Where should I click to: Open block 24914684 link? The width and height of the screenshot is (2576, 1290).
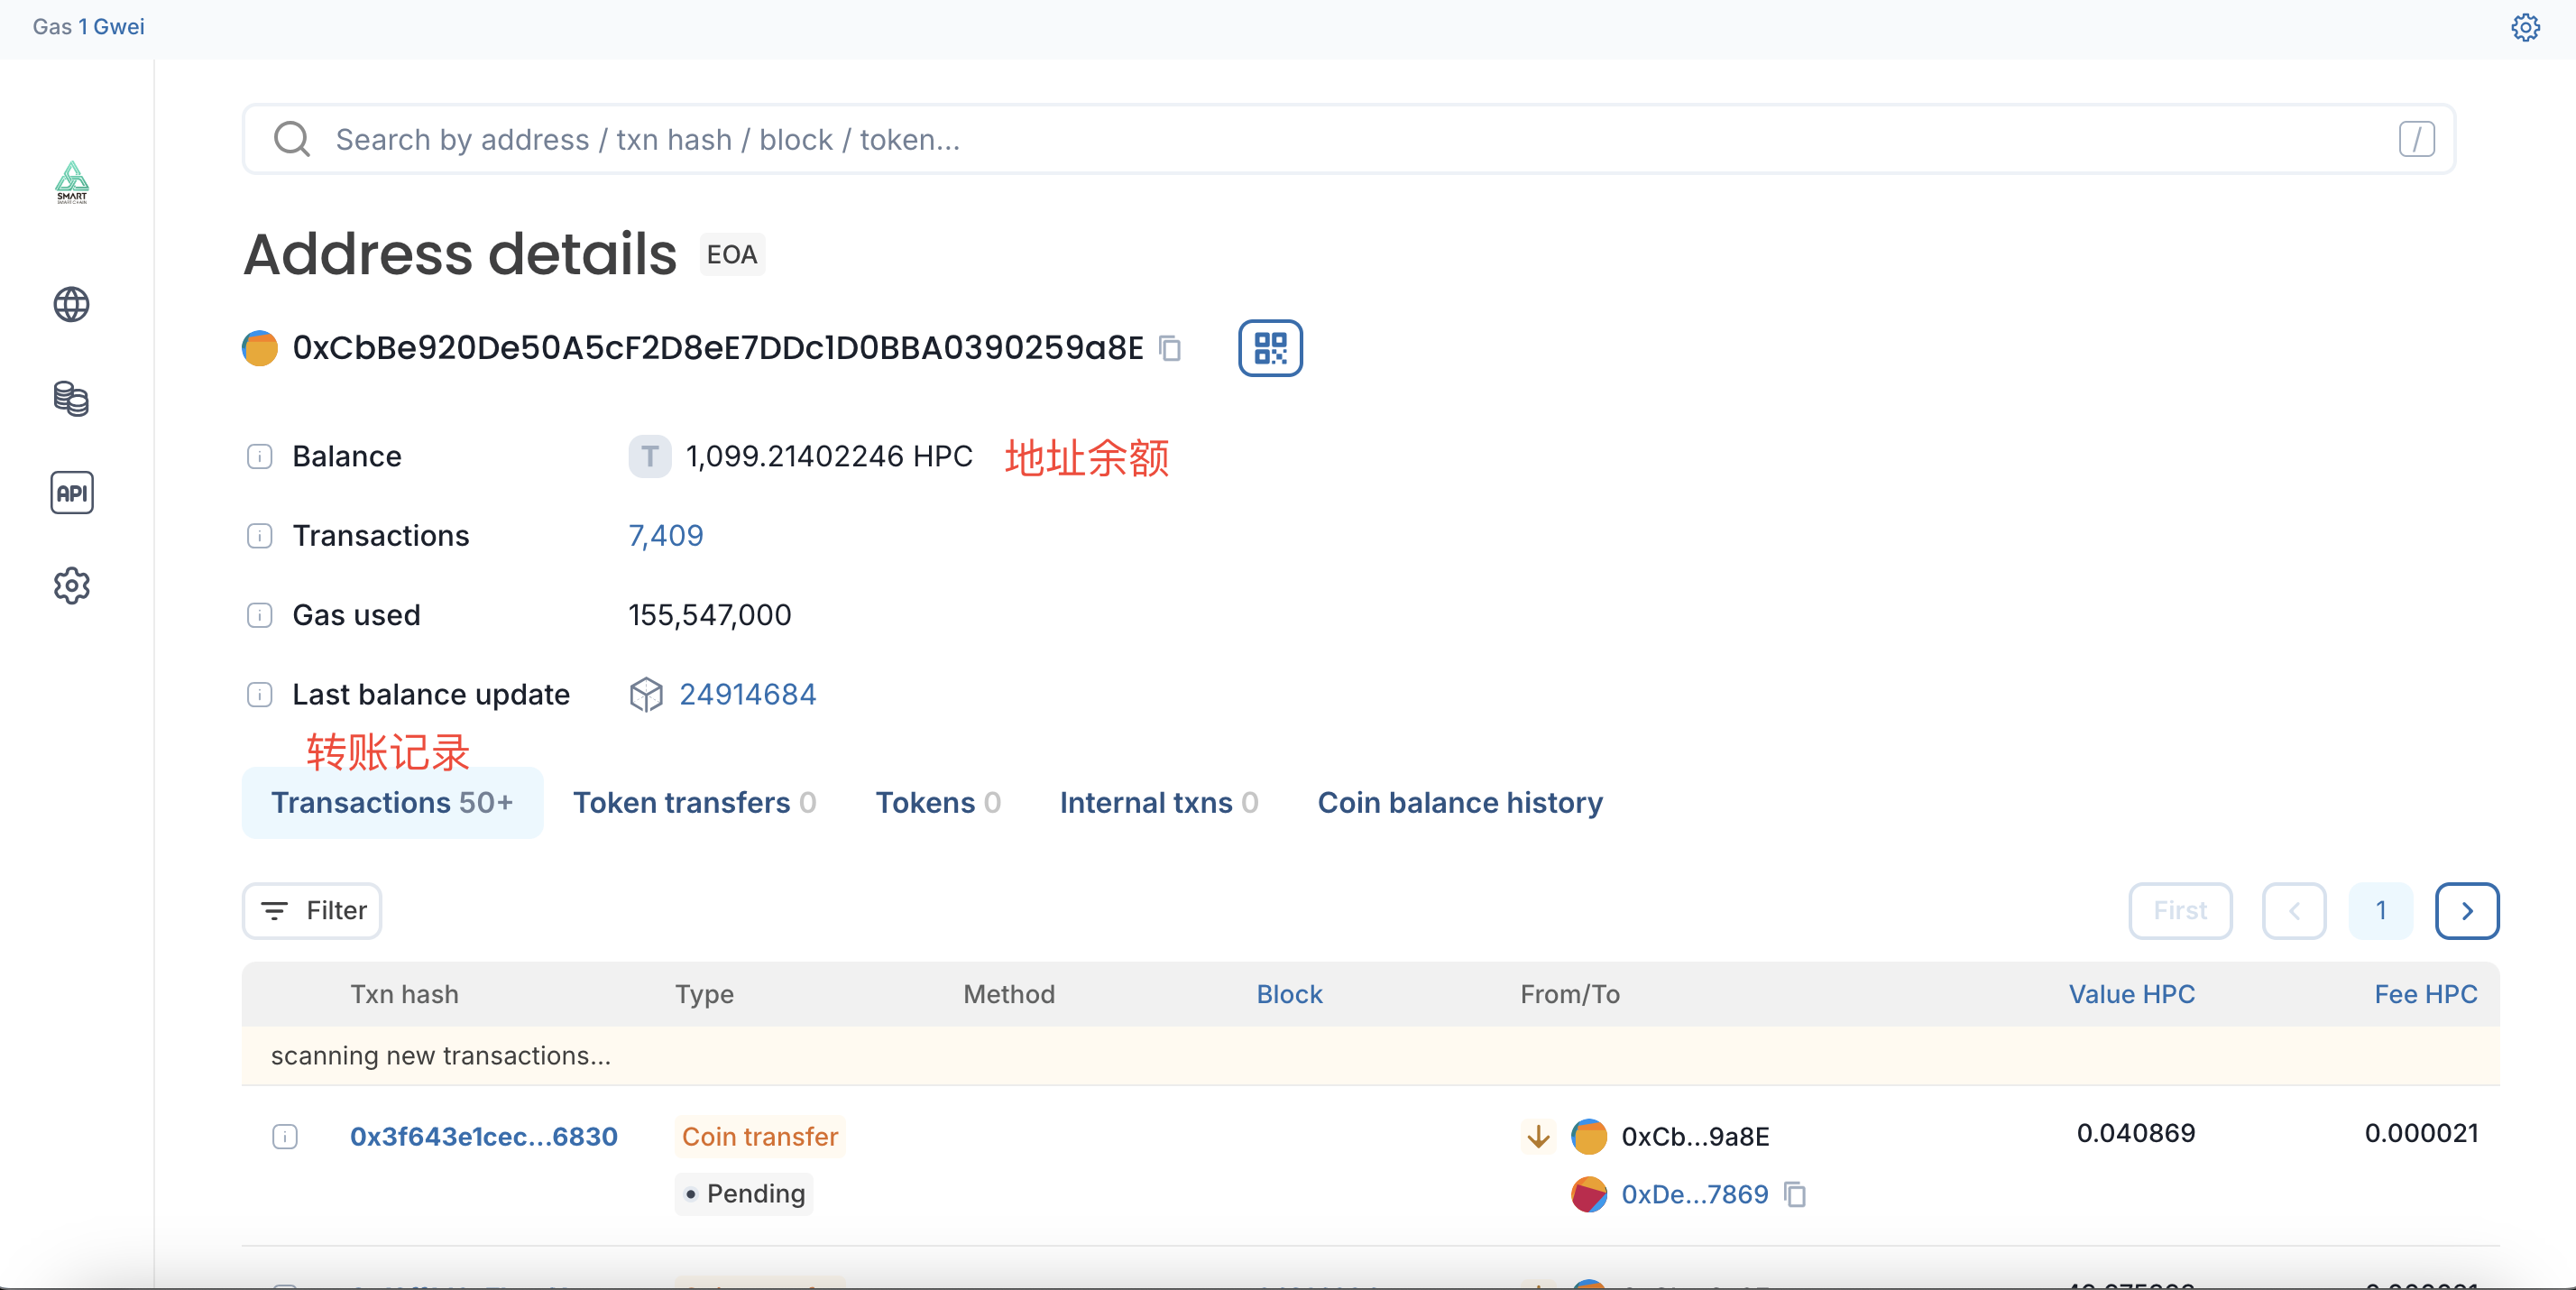[747, 694]
